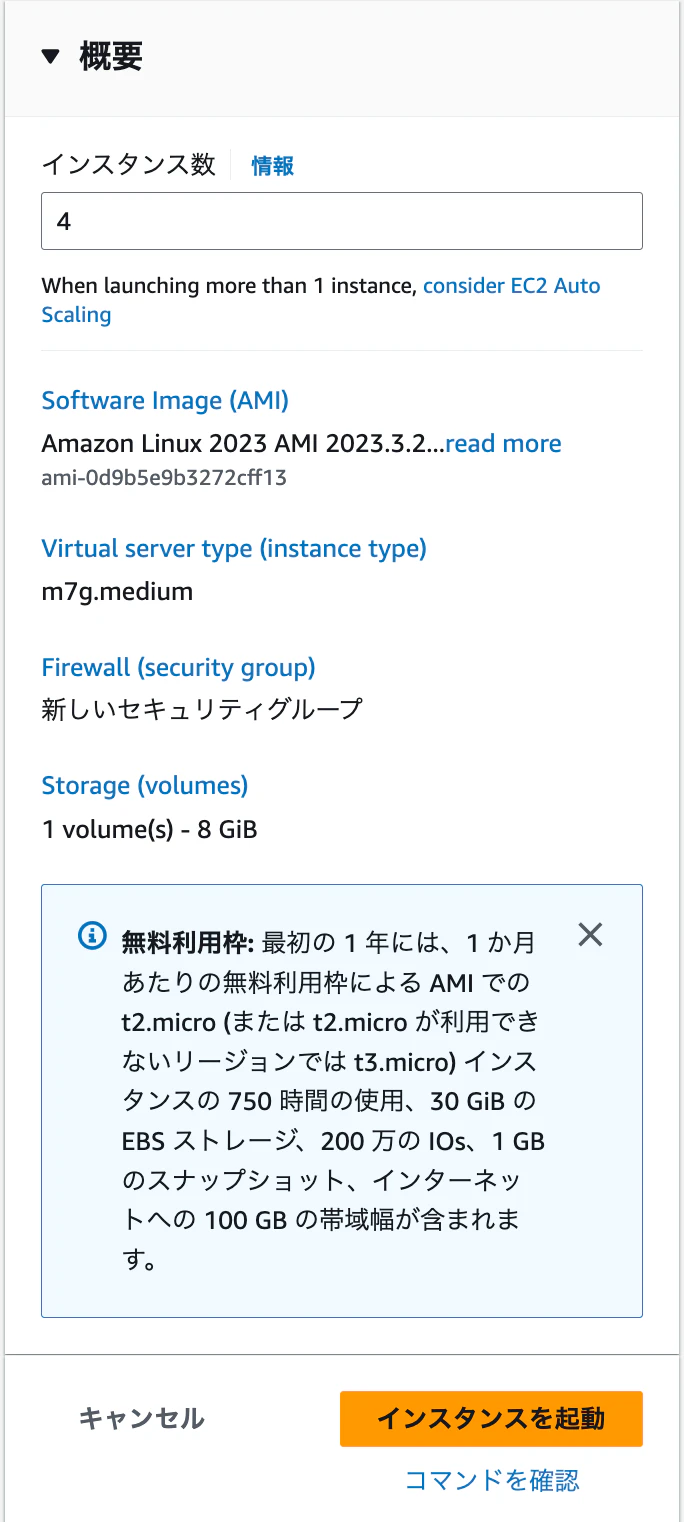Open the コマンドを確認 link
The image size is (684, 1522).
[x=492, y=1480]
